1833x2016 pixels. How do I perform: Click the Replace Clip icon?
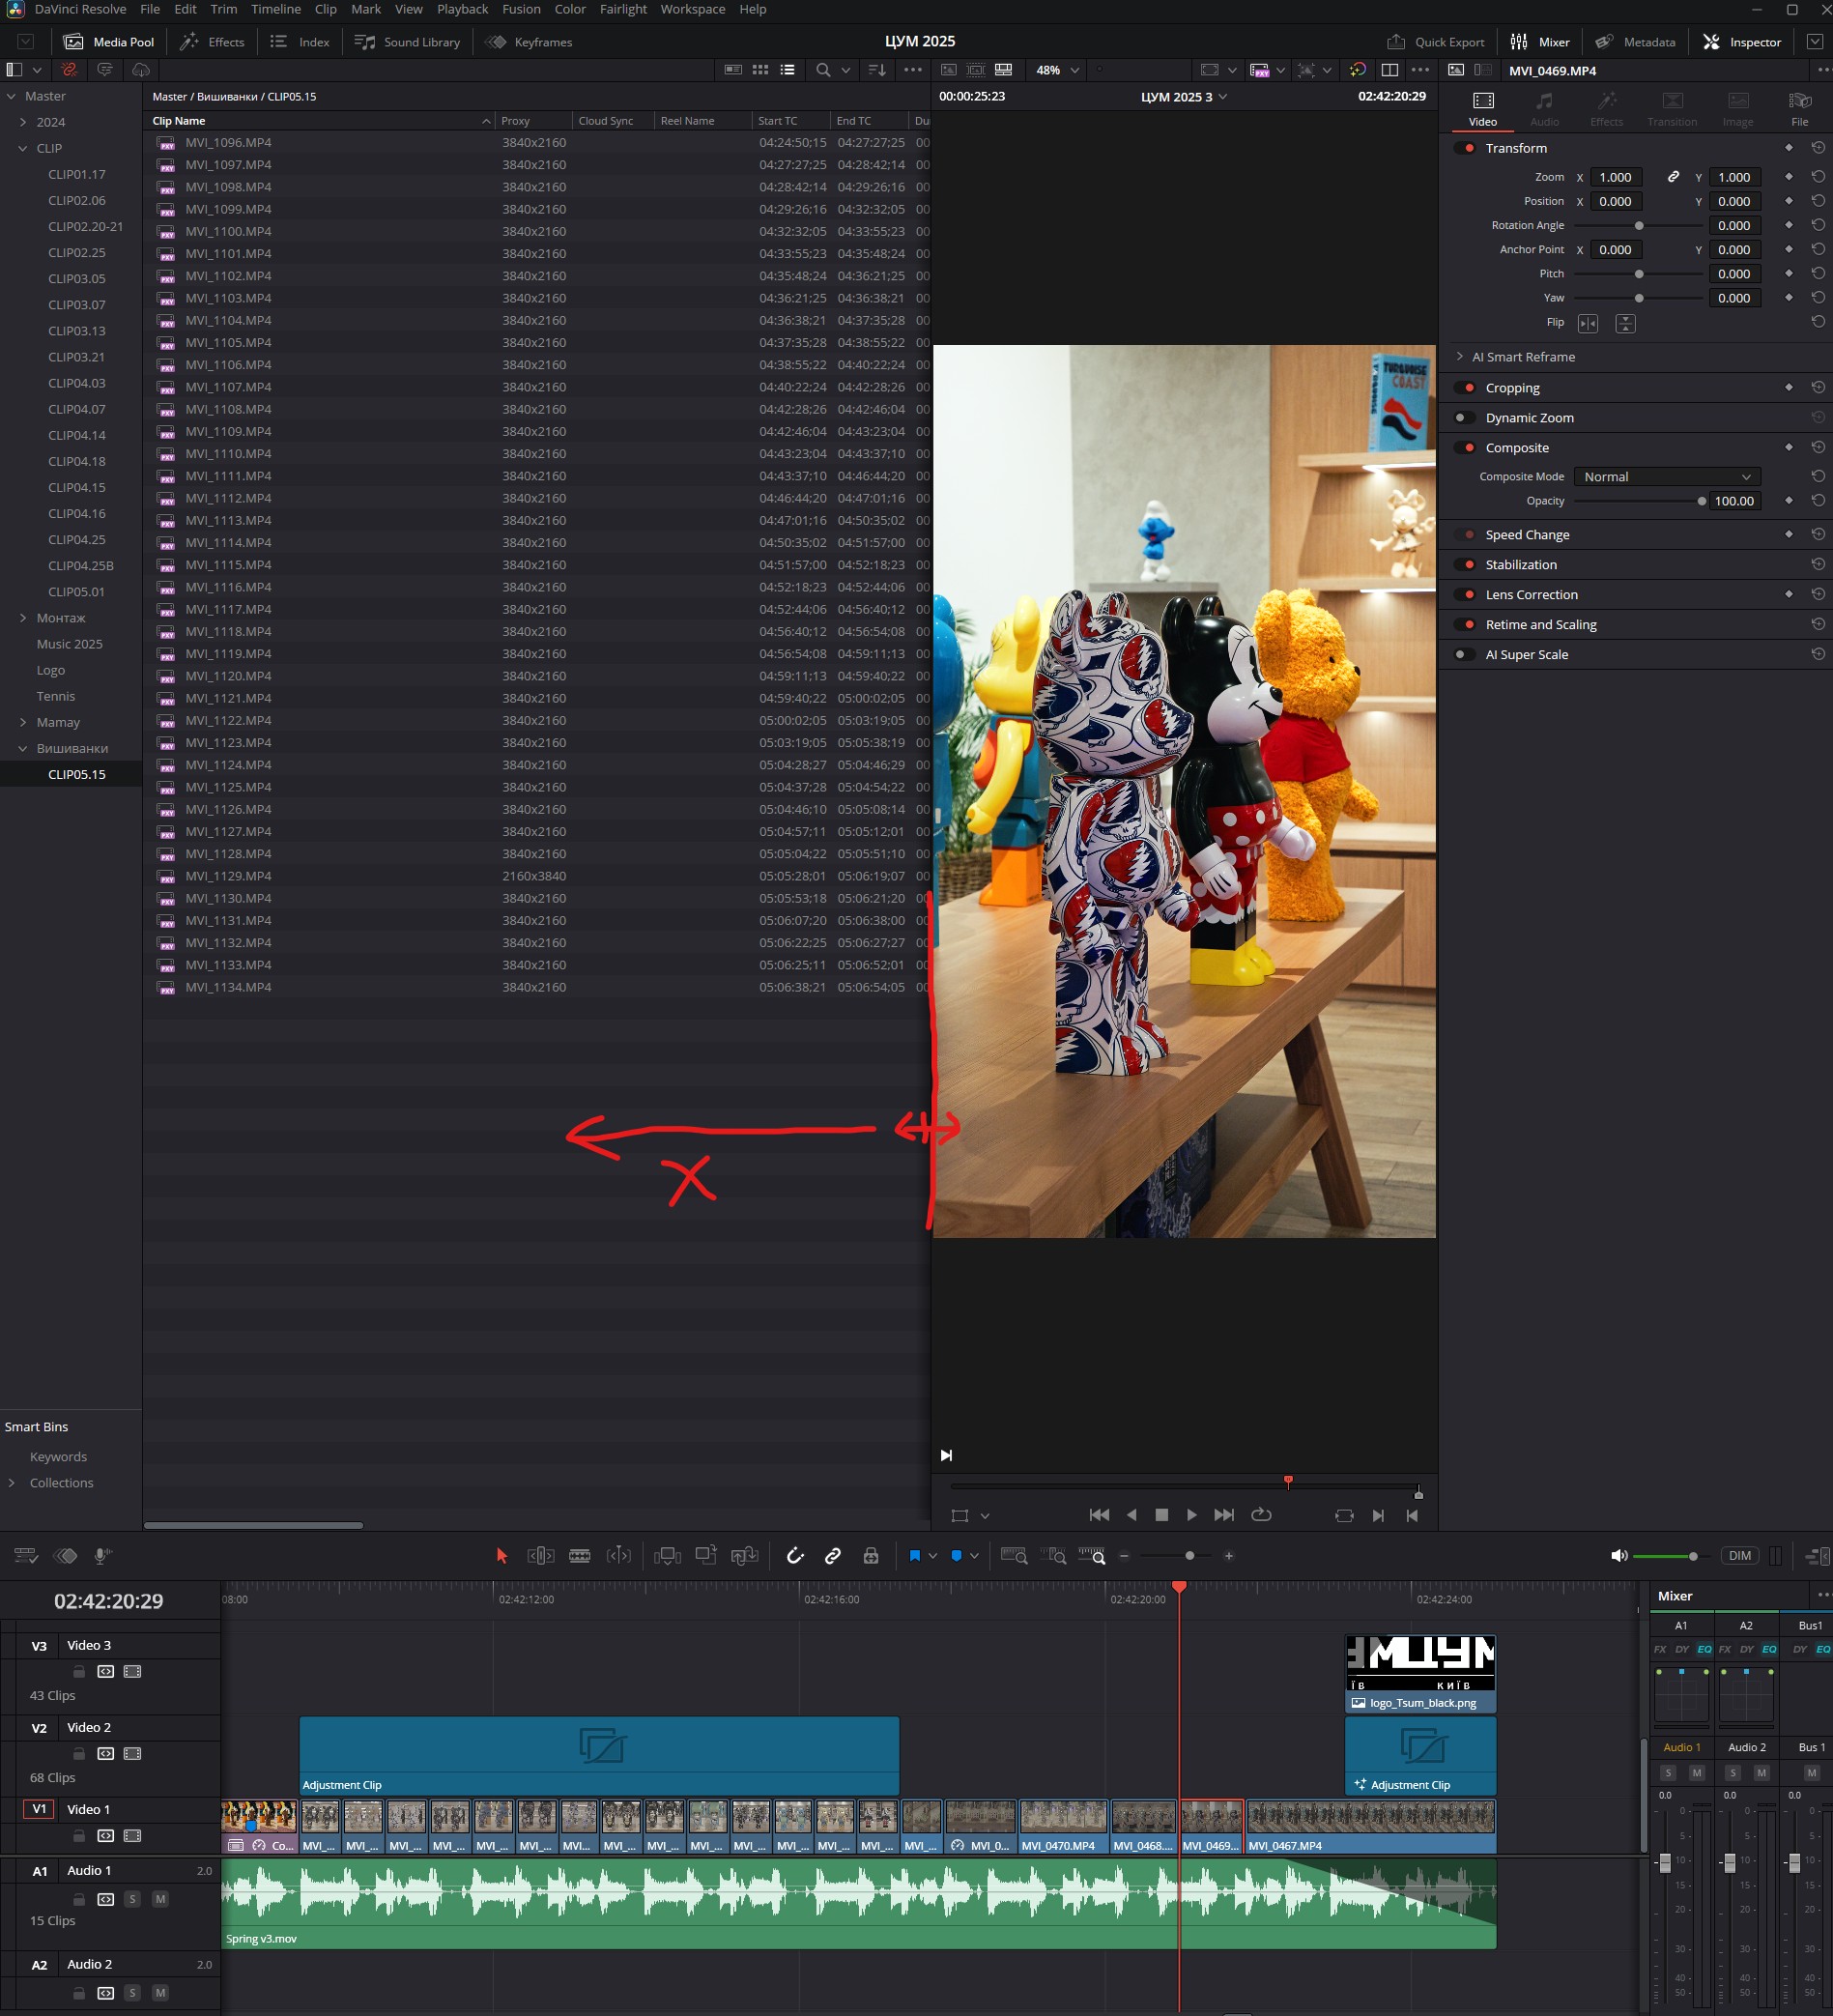pyautogui.click(x=745, y=1555)
